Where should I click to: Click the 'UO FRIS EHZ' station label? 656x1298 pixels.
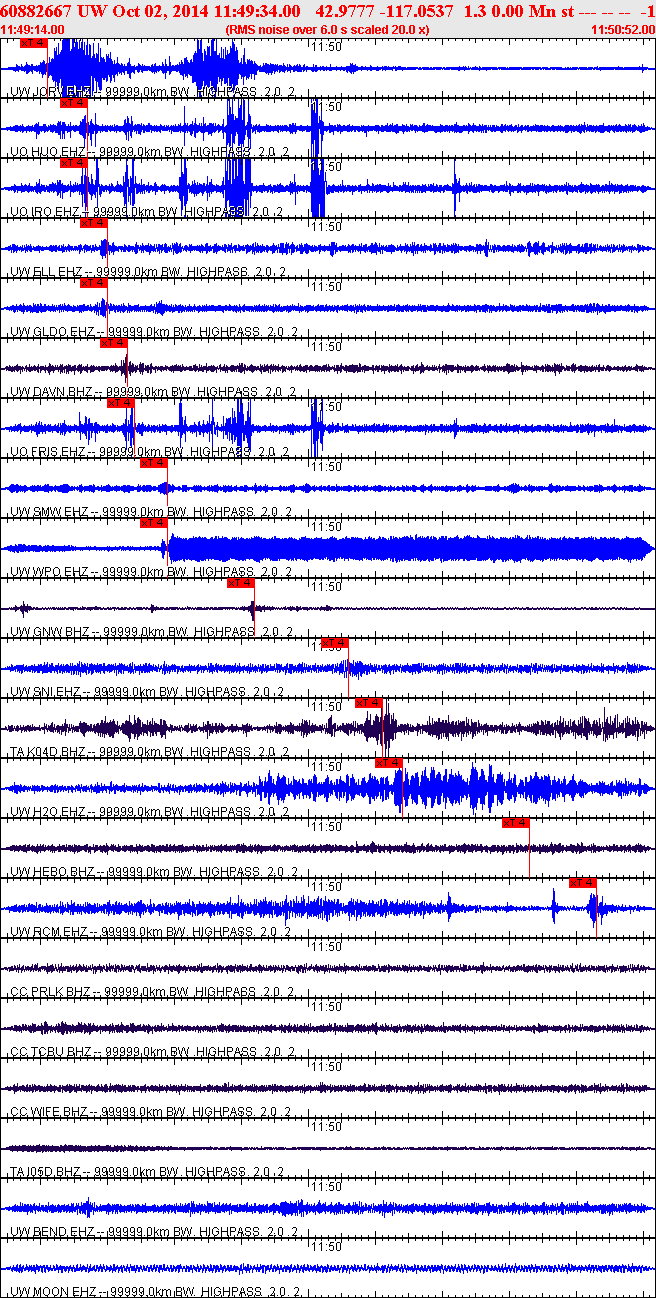coord(47,451)
